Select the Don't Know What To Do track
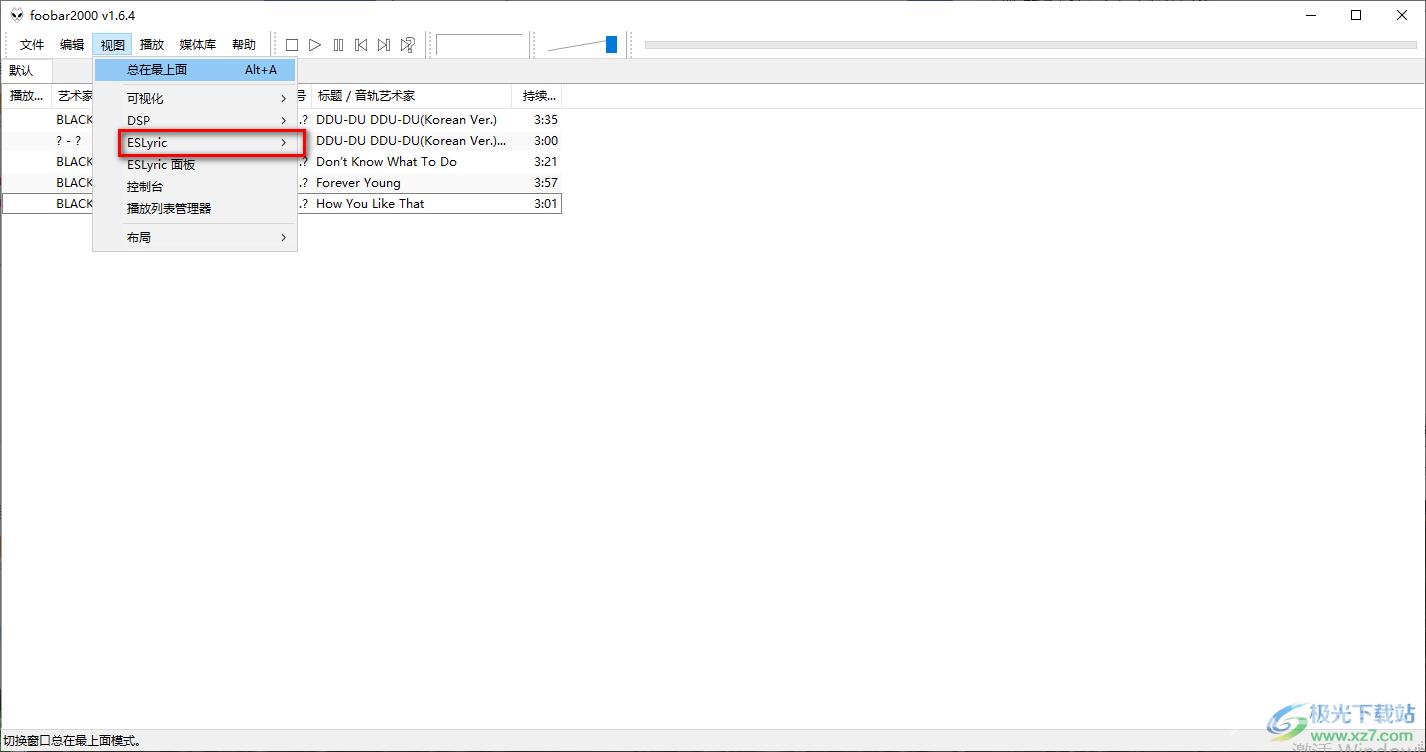The image size is (1426, 752). (x=386, y=162)
